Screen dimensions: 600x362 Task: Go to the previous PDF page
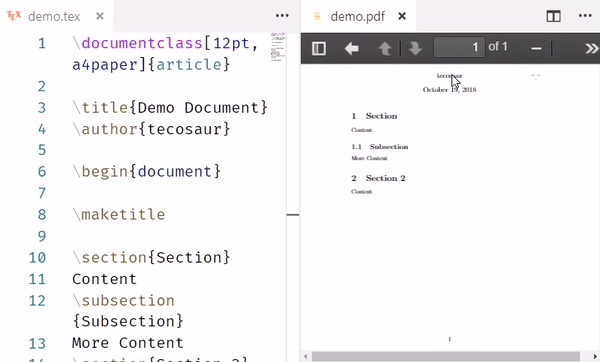click(385, 49)
